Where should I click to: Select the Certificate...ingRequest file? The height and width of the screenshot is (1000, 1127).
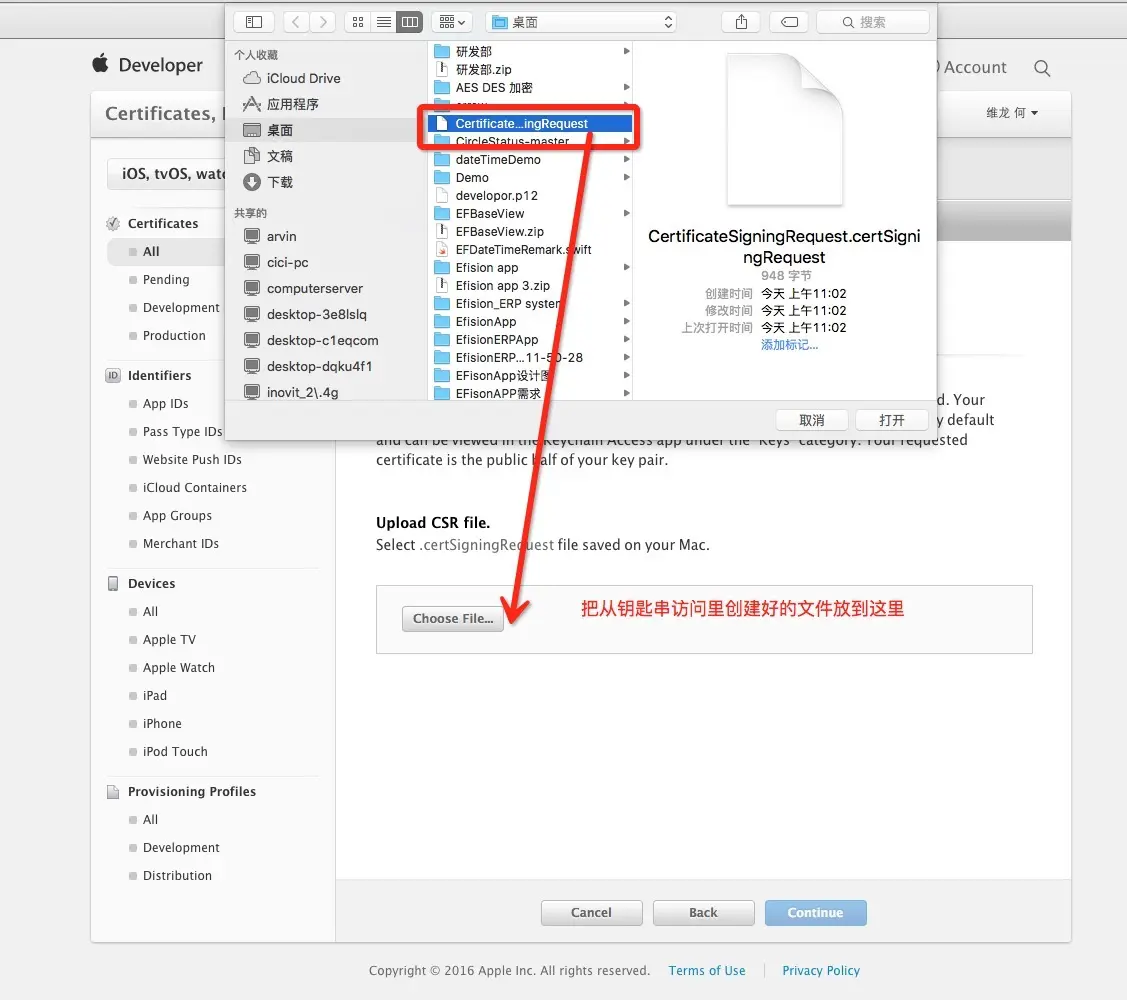pos(530,124)
